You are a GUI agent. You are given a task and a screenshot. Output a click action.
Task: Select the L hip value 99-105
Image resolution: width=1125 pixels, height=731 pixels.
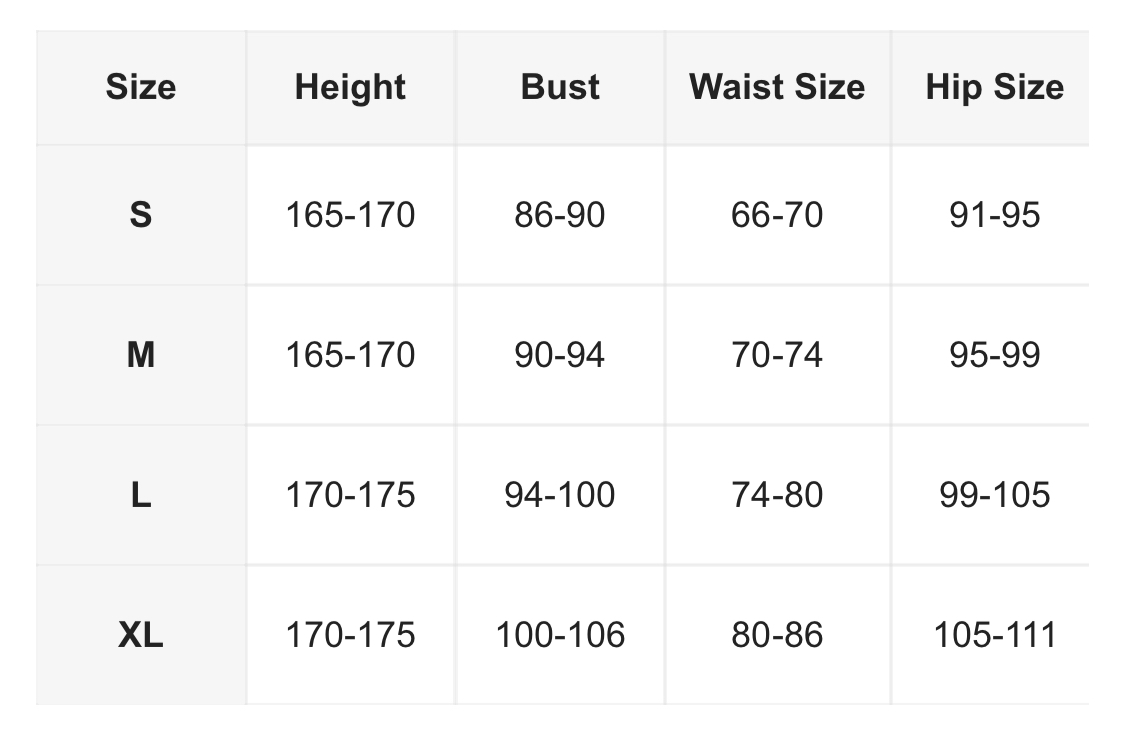[x=994, y=494]
